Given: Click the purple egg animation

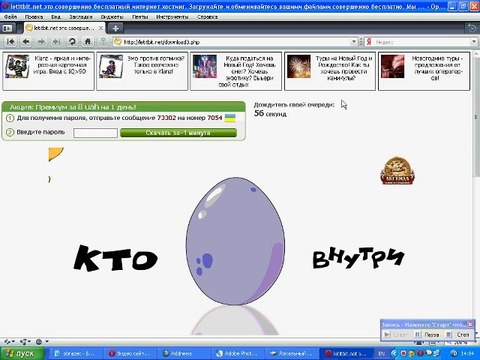Looking at the screenshot, I should click(x=235, y=241).
